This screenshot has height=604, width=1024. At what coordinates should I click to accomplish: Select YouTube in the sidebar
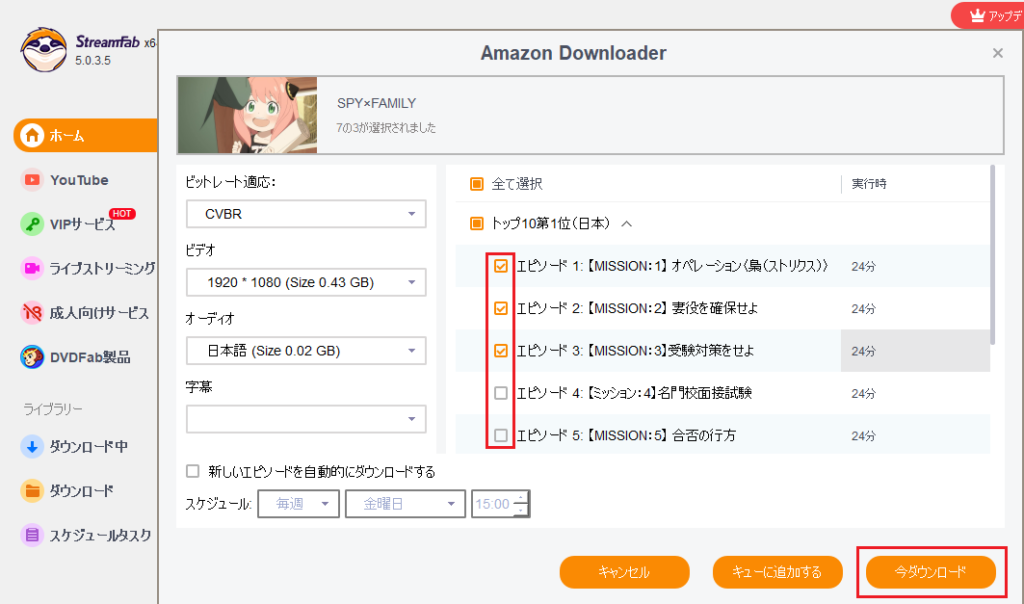(79, 180)
